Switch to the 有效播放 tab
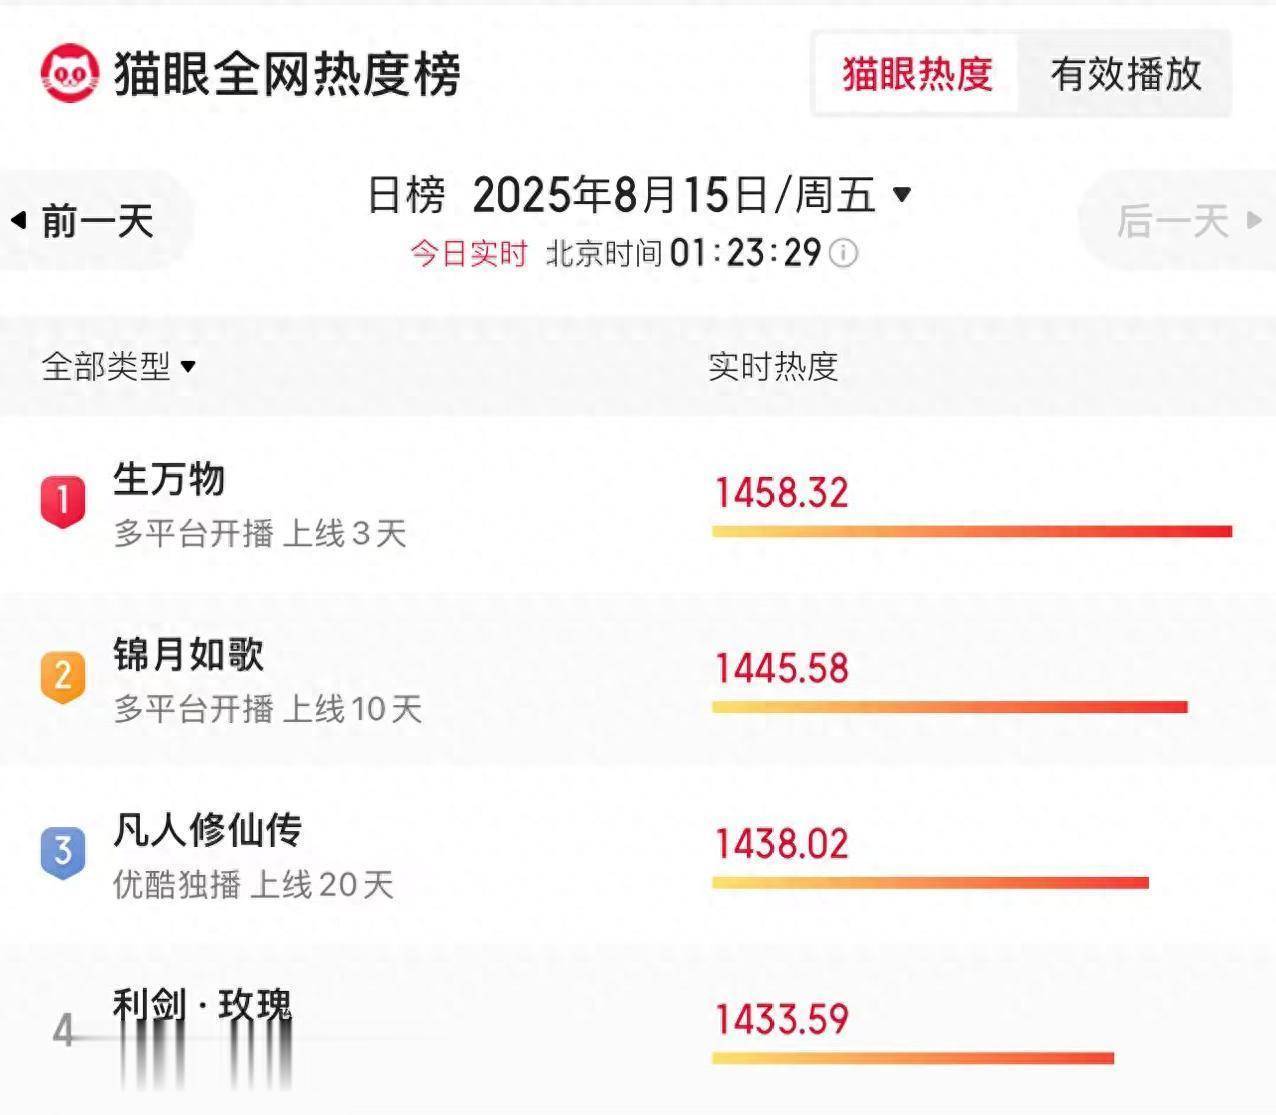The image size is (1276, 1115). pyautogui.click(x=1125, y=74)
